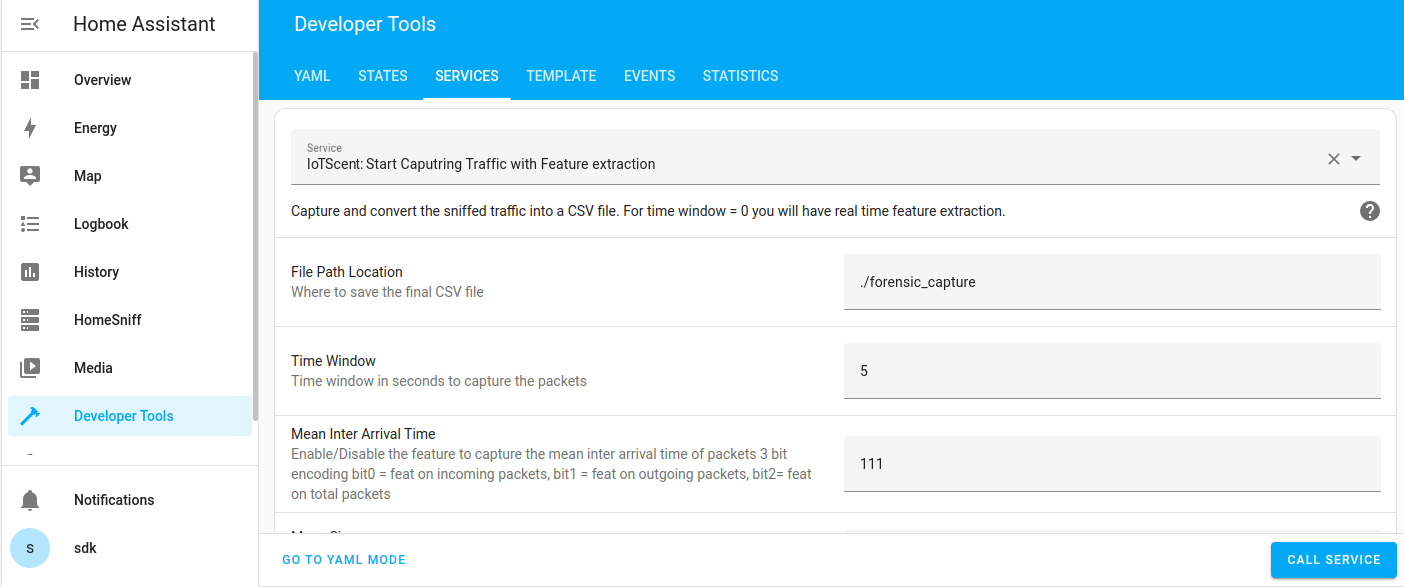Image resolution: width=1404 pixels, height=587 pixels.
Task: Click the Notifications bell icon
Action: tap(30, 500)
